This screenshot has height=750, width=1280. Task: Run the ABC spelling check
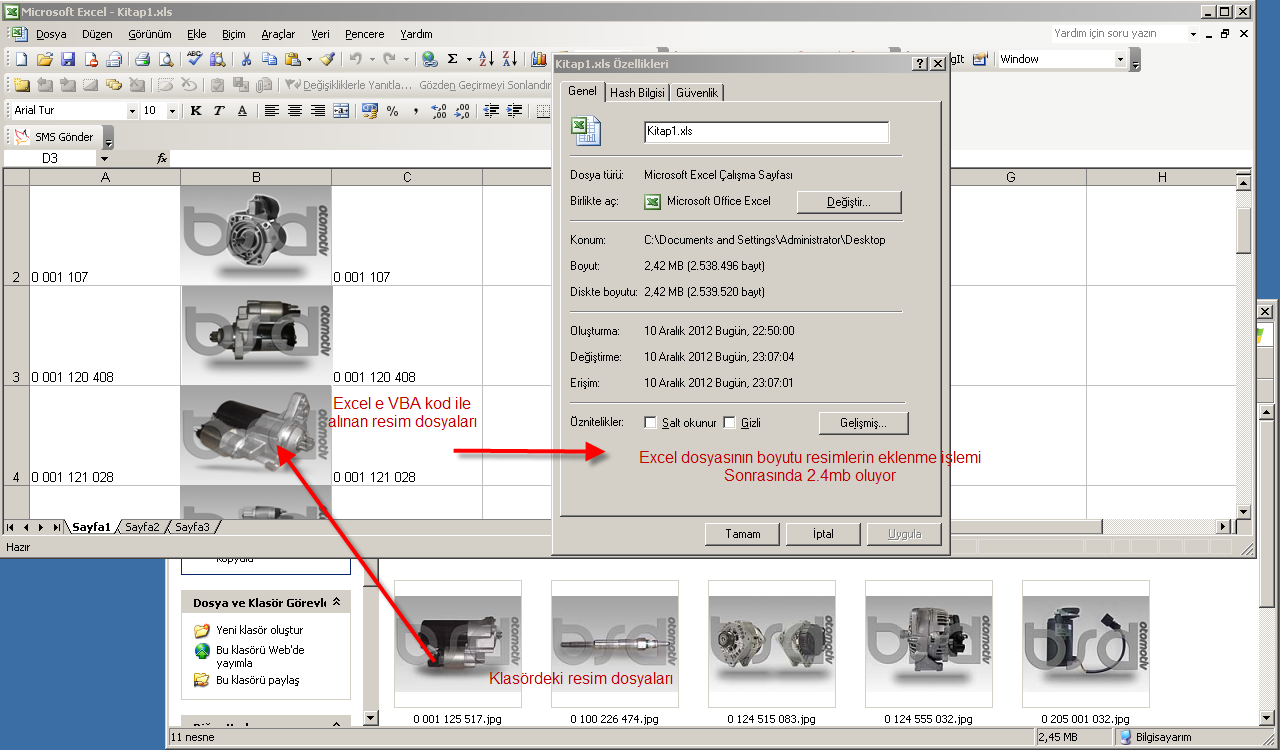pos(194,59)
